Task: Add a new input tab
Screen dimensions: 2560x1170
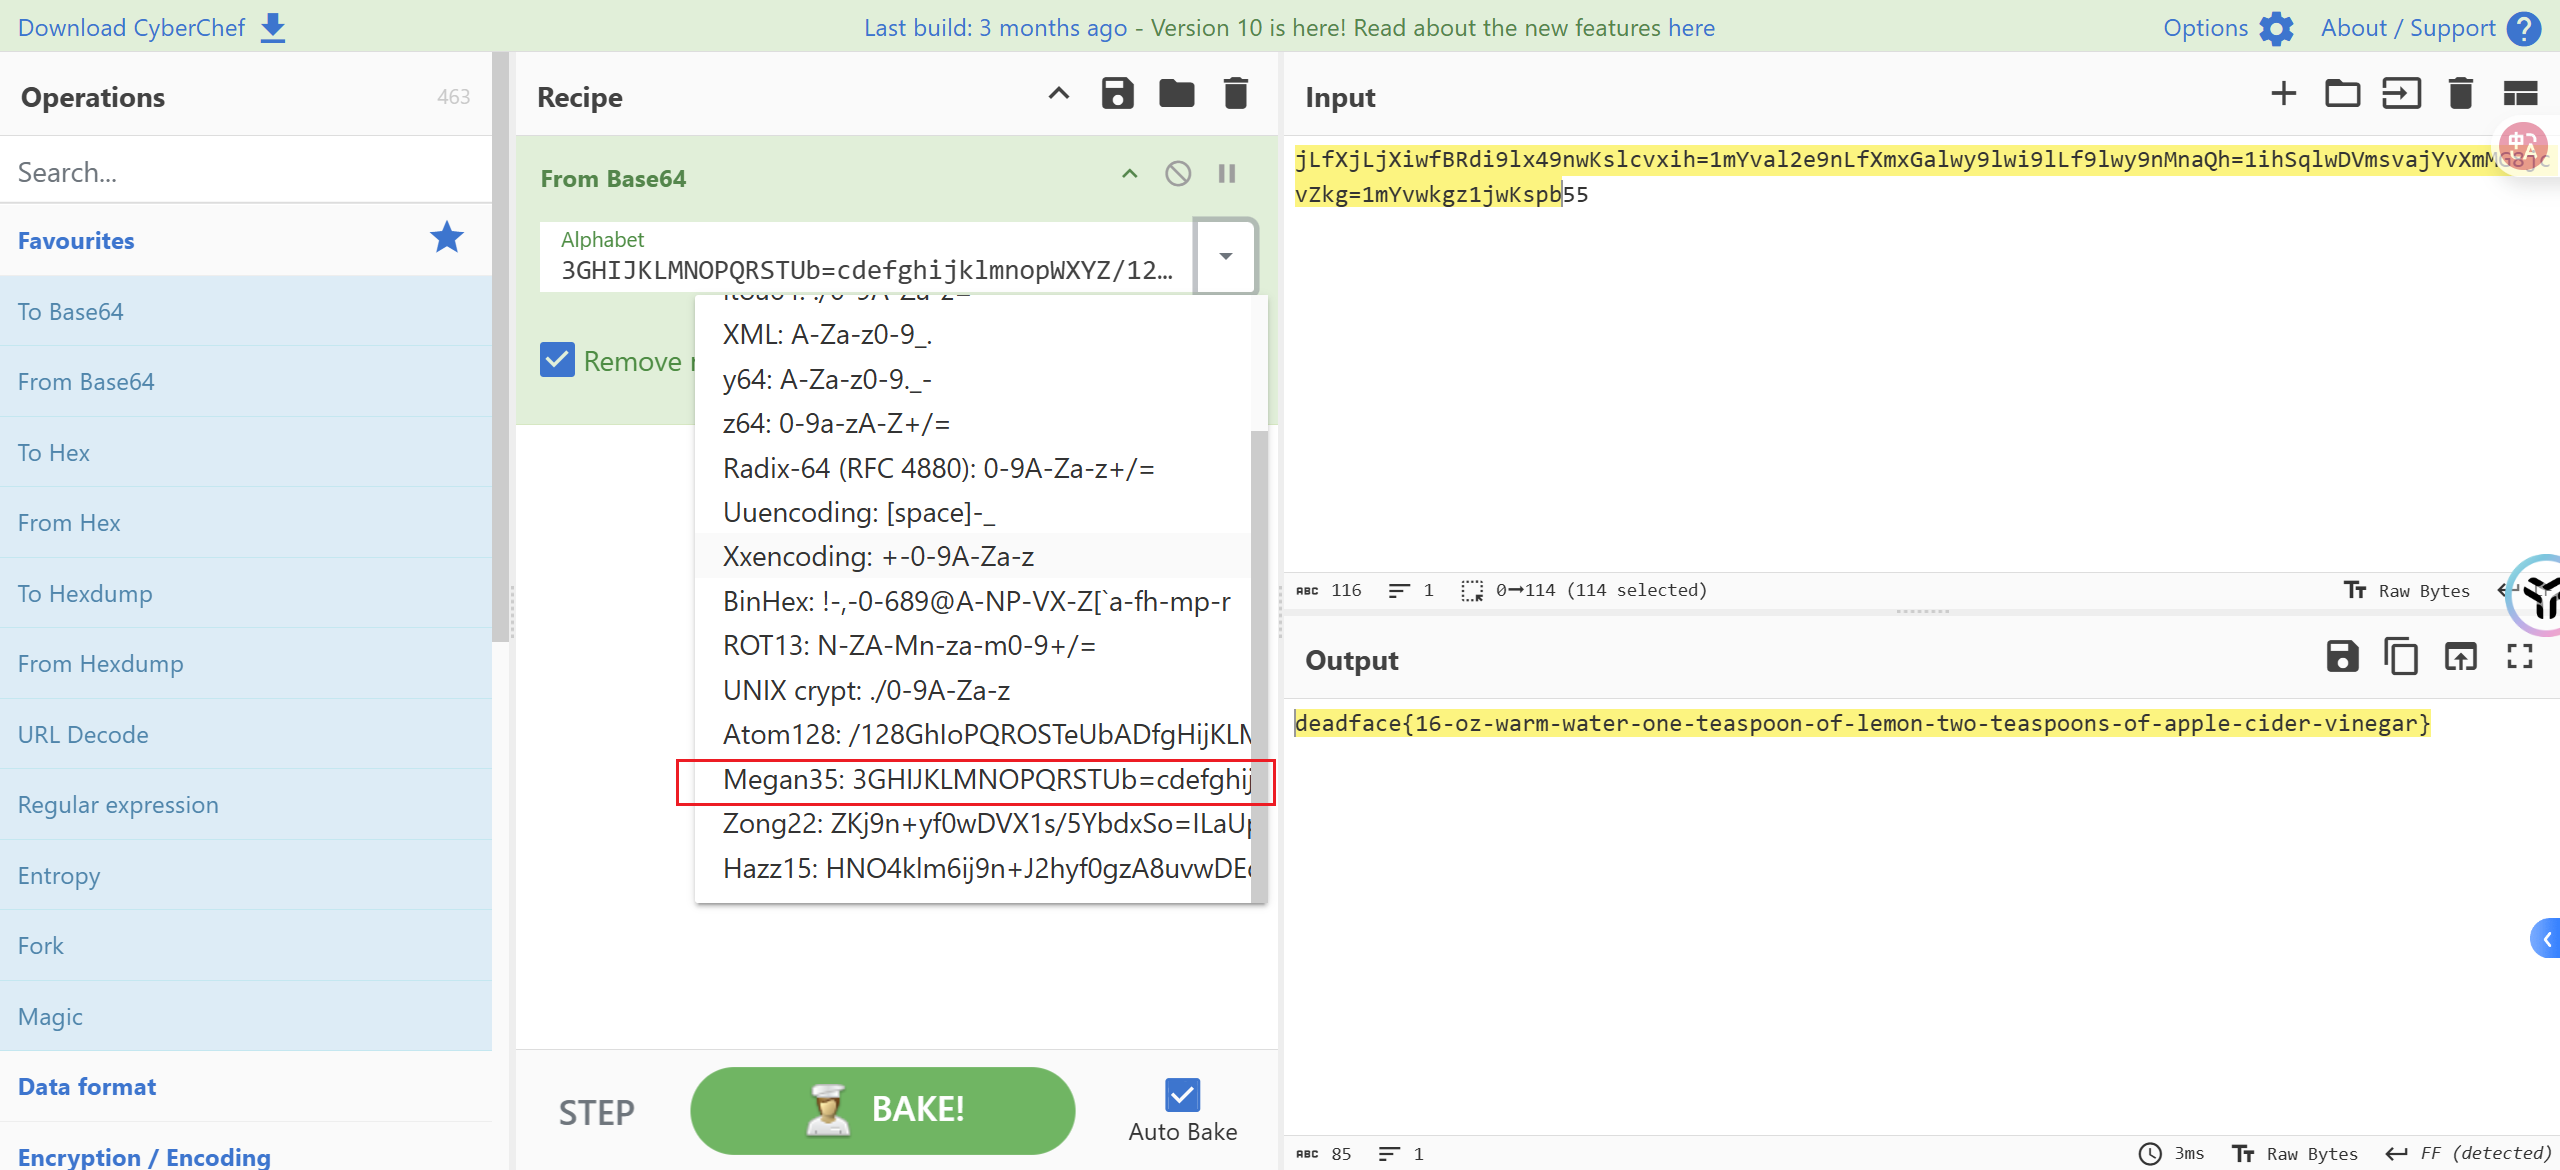Action: click(2283, 94)
